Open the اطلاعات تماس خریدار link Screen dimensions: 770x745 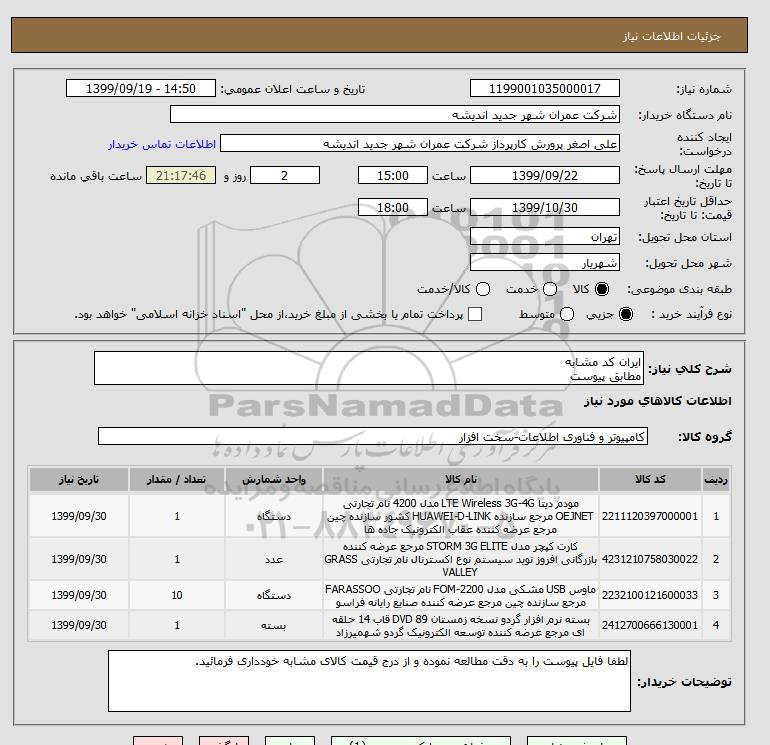pyautogui.click(x=162, y=144)
